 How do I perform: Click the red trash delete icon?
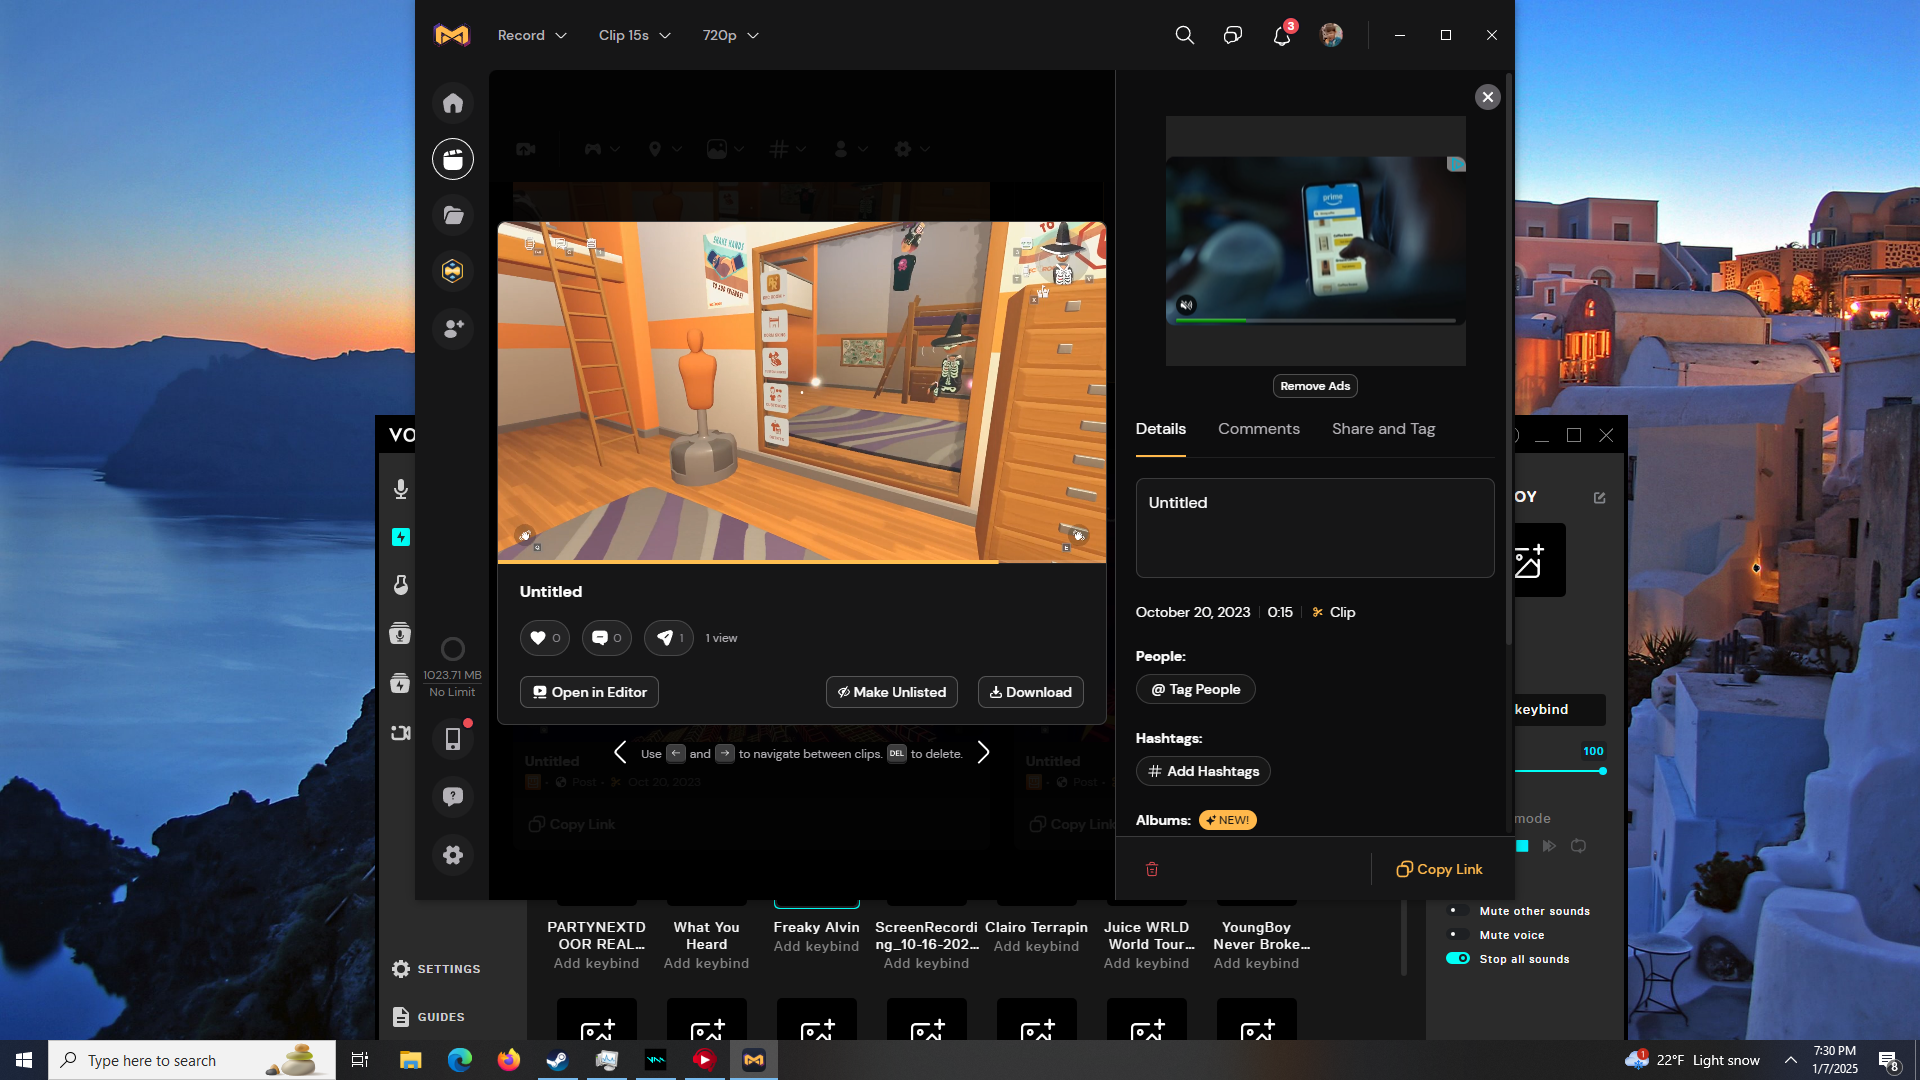click(1152, 869)
